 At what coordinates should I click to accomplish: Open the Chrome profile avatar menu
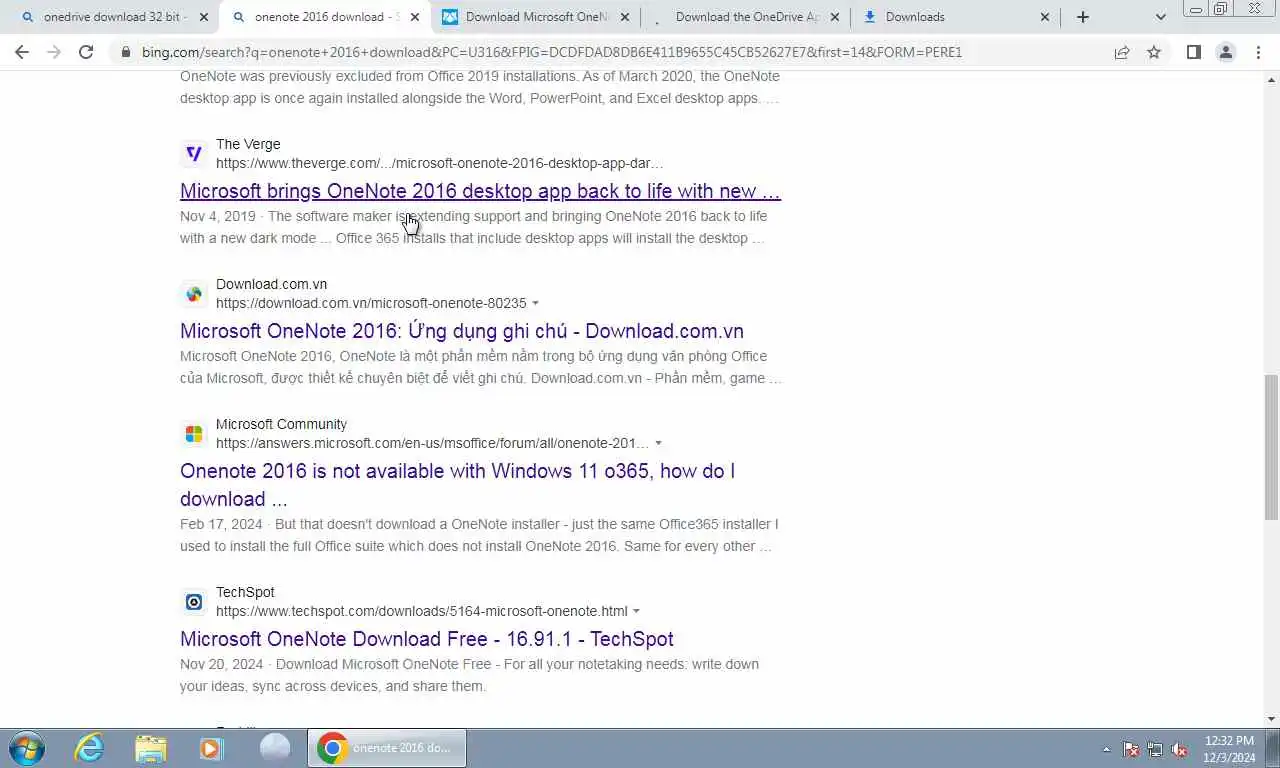click(x=1225, y=52)
